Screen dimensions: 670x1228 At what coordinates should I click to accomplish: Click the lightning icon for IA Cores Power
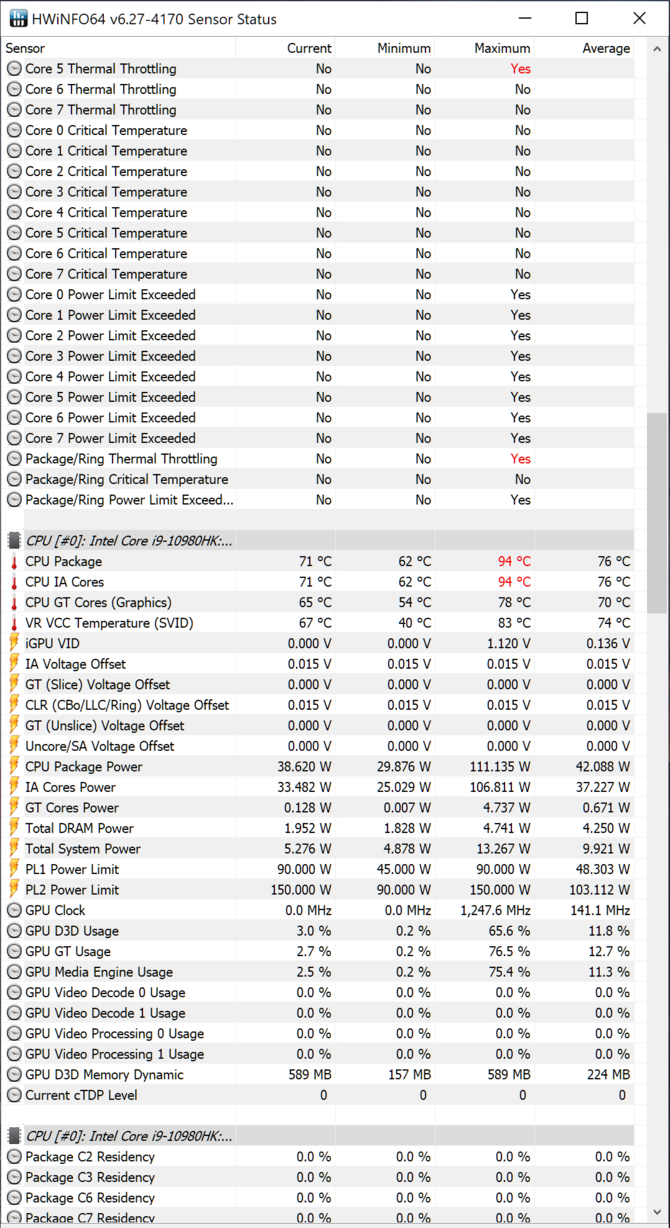pyautogui.click(x=14, y=787)
